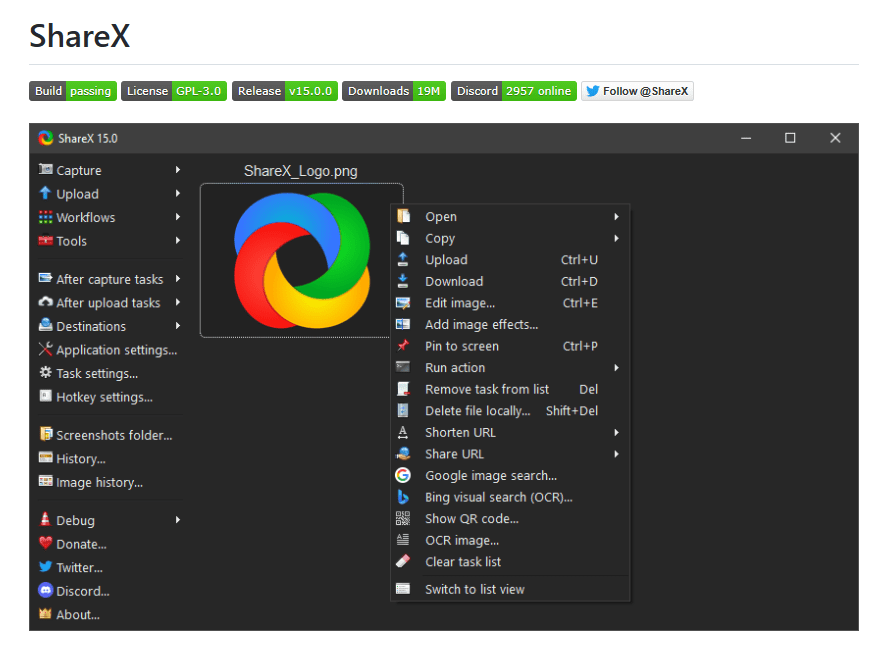Click the Follow @ShareX Twitter button

[x=638, y=91]
